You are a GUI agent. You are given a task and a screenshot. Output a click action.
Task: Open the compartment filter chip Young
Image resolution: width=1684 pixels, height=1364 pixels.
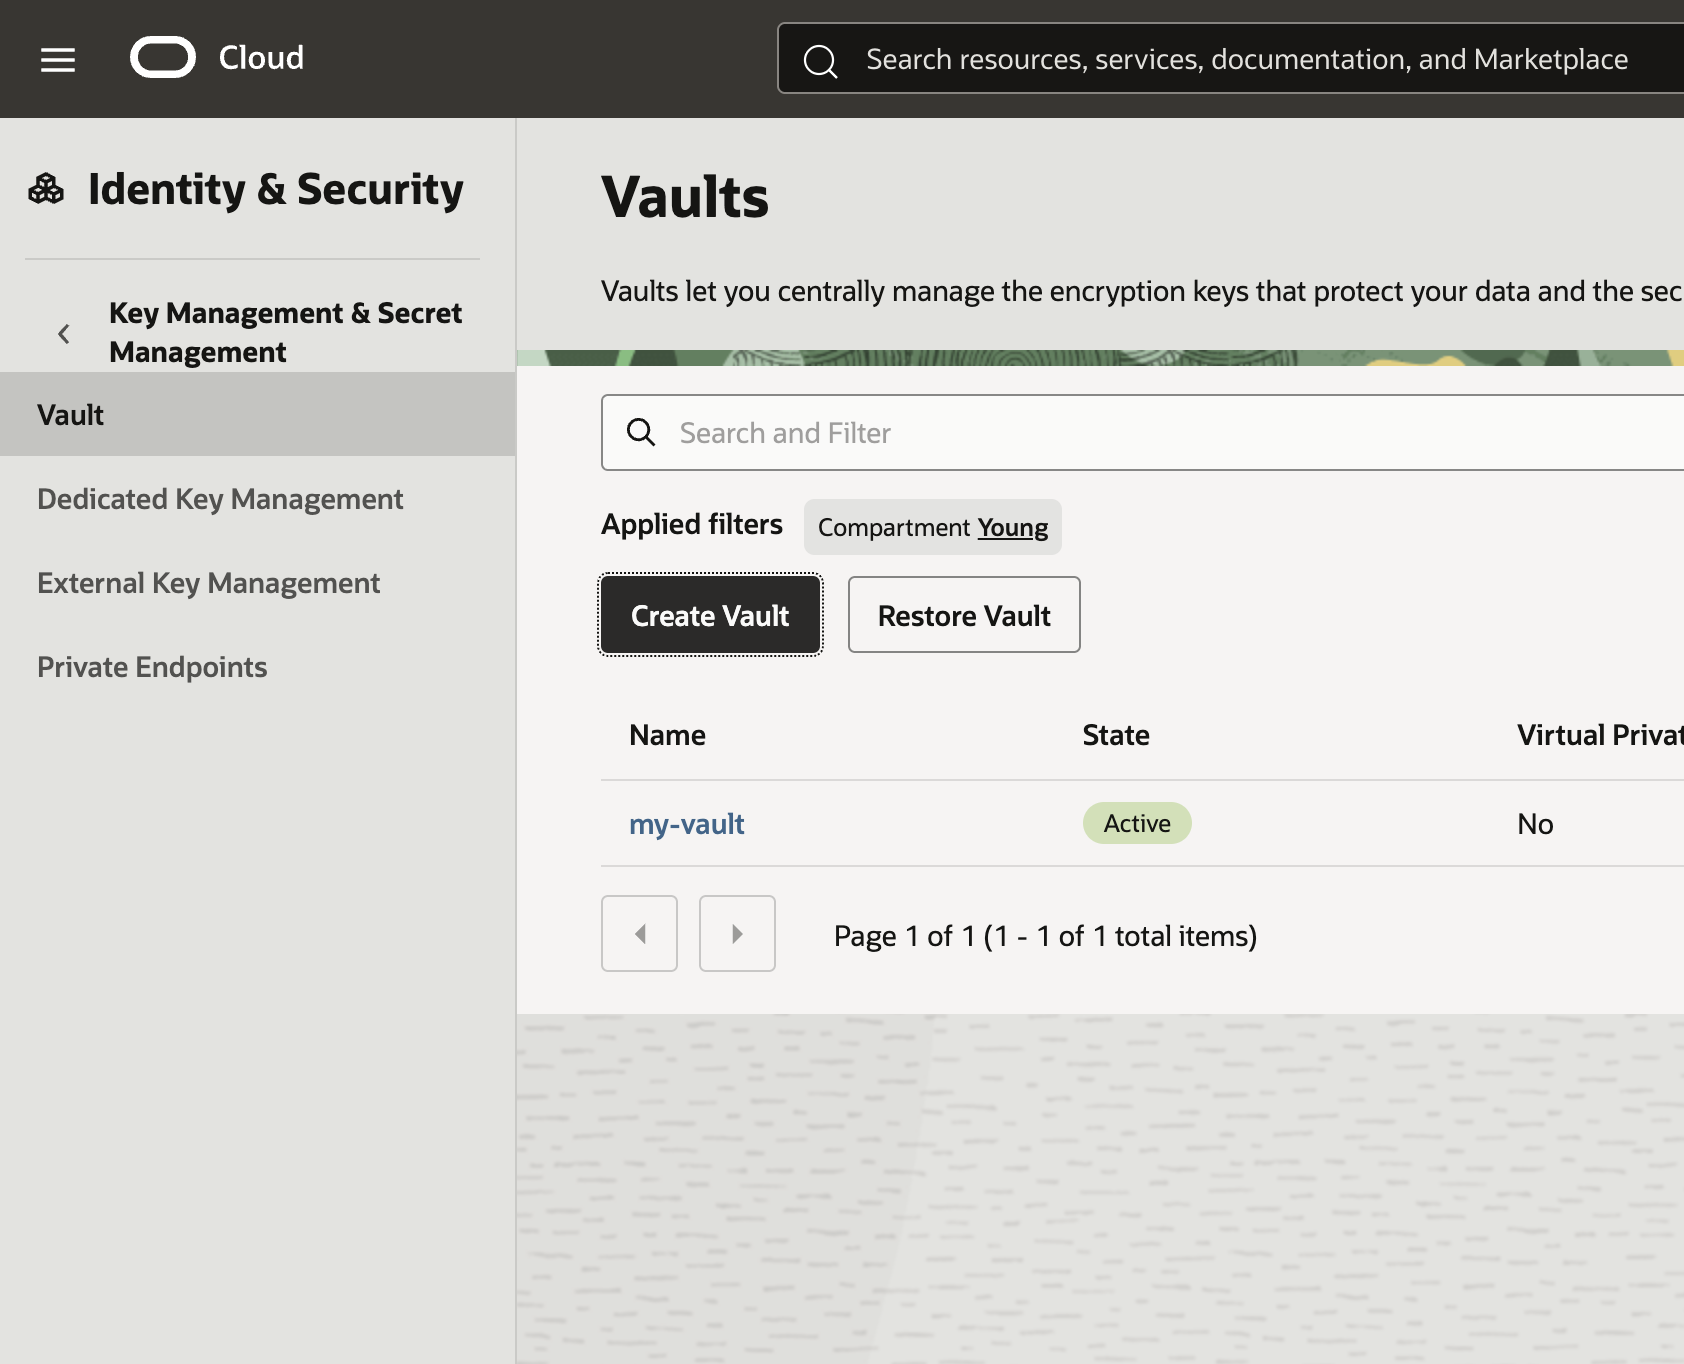tap(1012, 527)
